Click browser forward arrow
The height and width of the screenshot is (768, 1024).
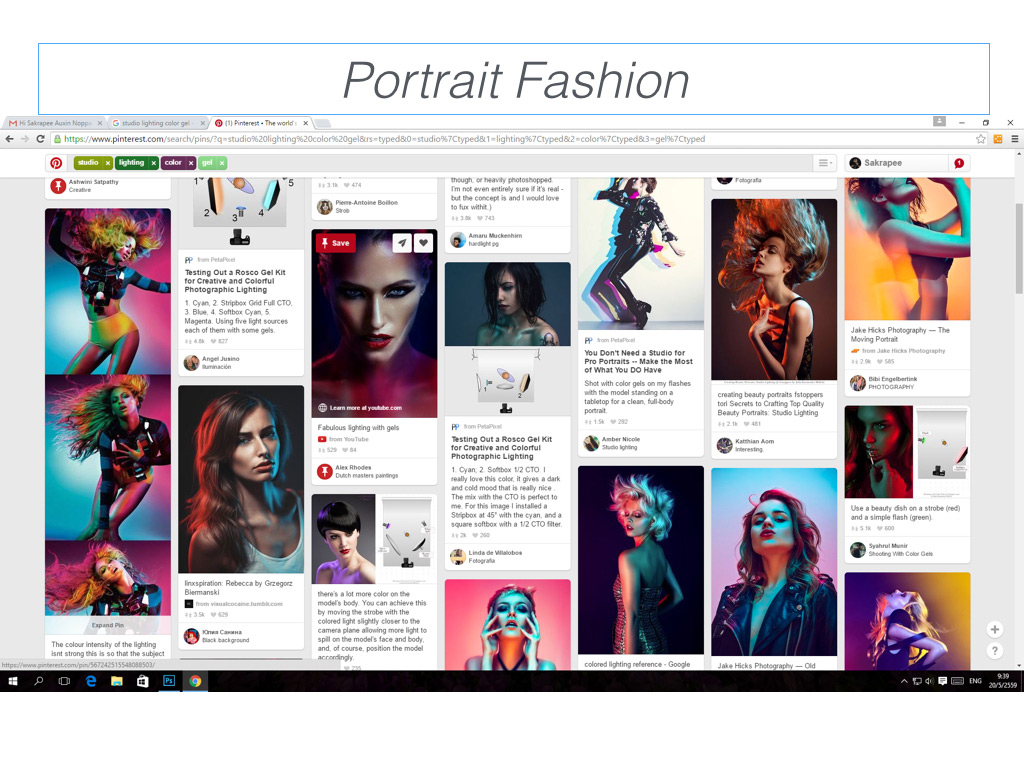point(25,139)
